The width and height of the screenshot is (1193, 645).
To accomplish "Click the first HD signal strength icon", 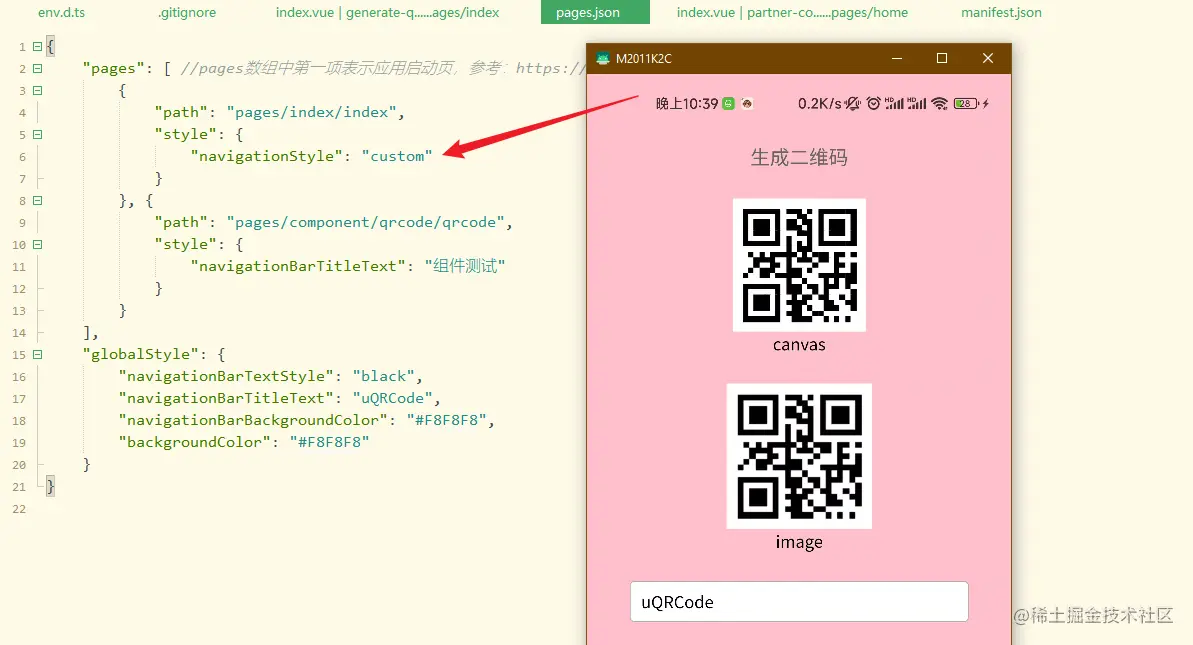I will 894,103.
